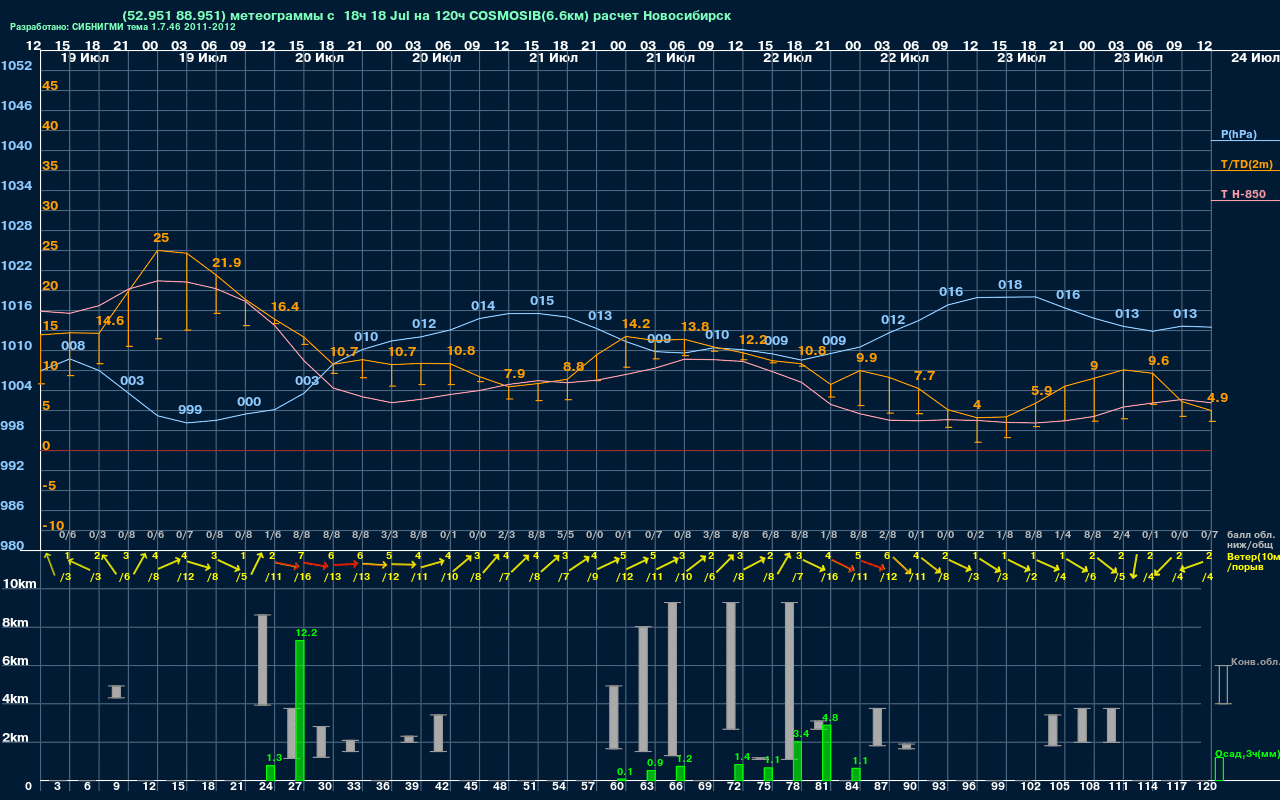Click the 45 temperature axis tick
Image resolution: width=1280 pixels, height=800 pixels.
pos(50,86)
